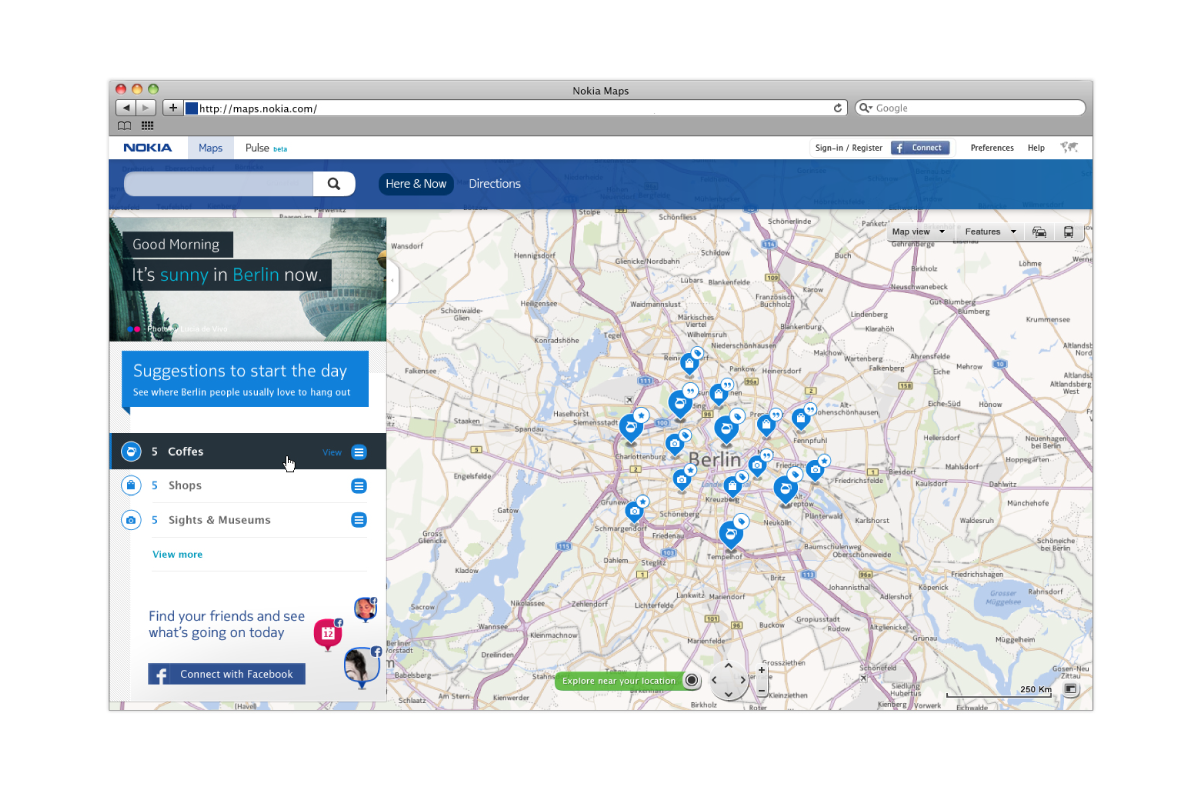Viewport: 1201px width, 800px height.
Task: Toggle the mini map overview icon
Action: 1071,689
